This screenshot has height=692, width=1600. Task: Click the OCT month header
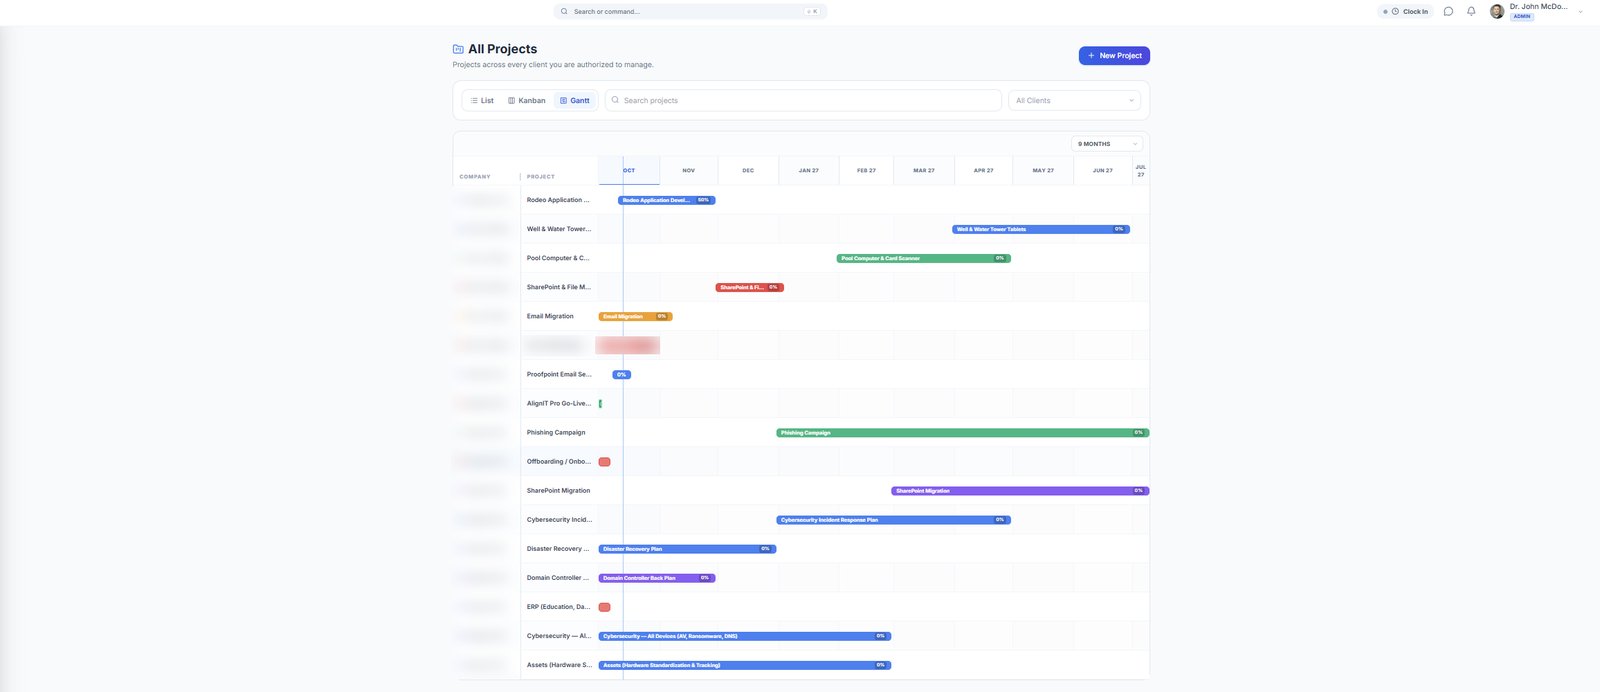tap(629, 171)
